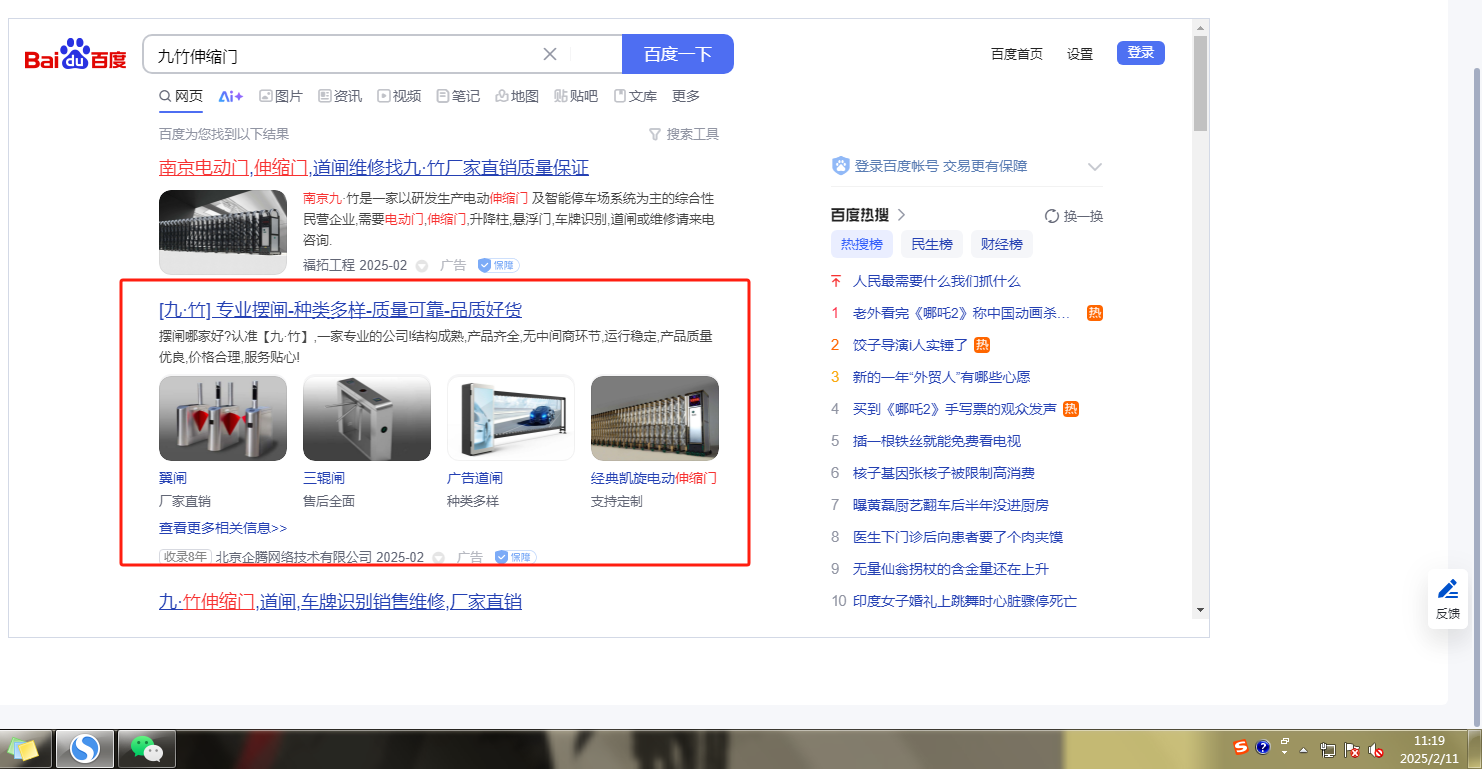The image size is (1482, 769).
Task: Select the 网页 tab
Action: (181, 96)
